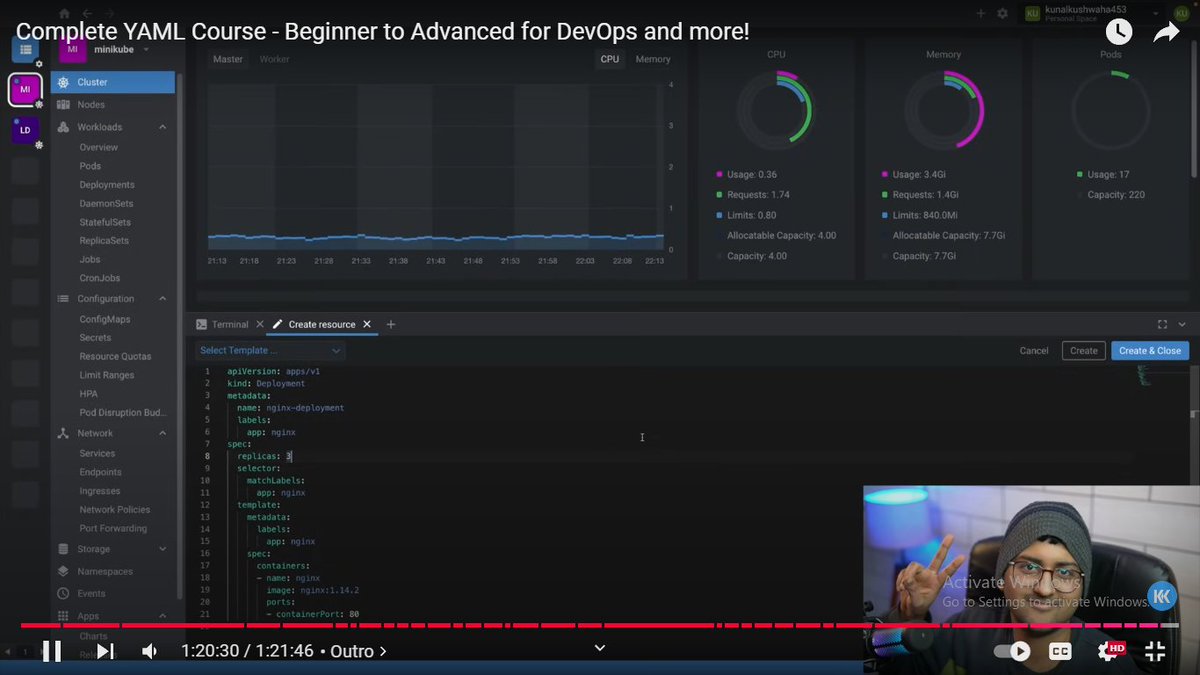Collapse the Network section
The height and width of the screenshot is (675, 1200).
(163, 433)
